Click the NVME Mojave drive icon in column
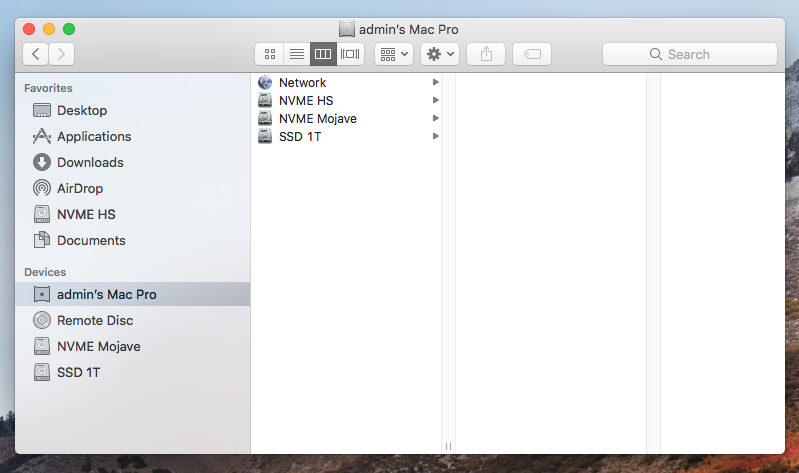Viewport: 799px width, 473px height. 265,118
